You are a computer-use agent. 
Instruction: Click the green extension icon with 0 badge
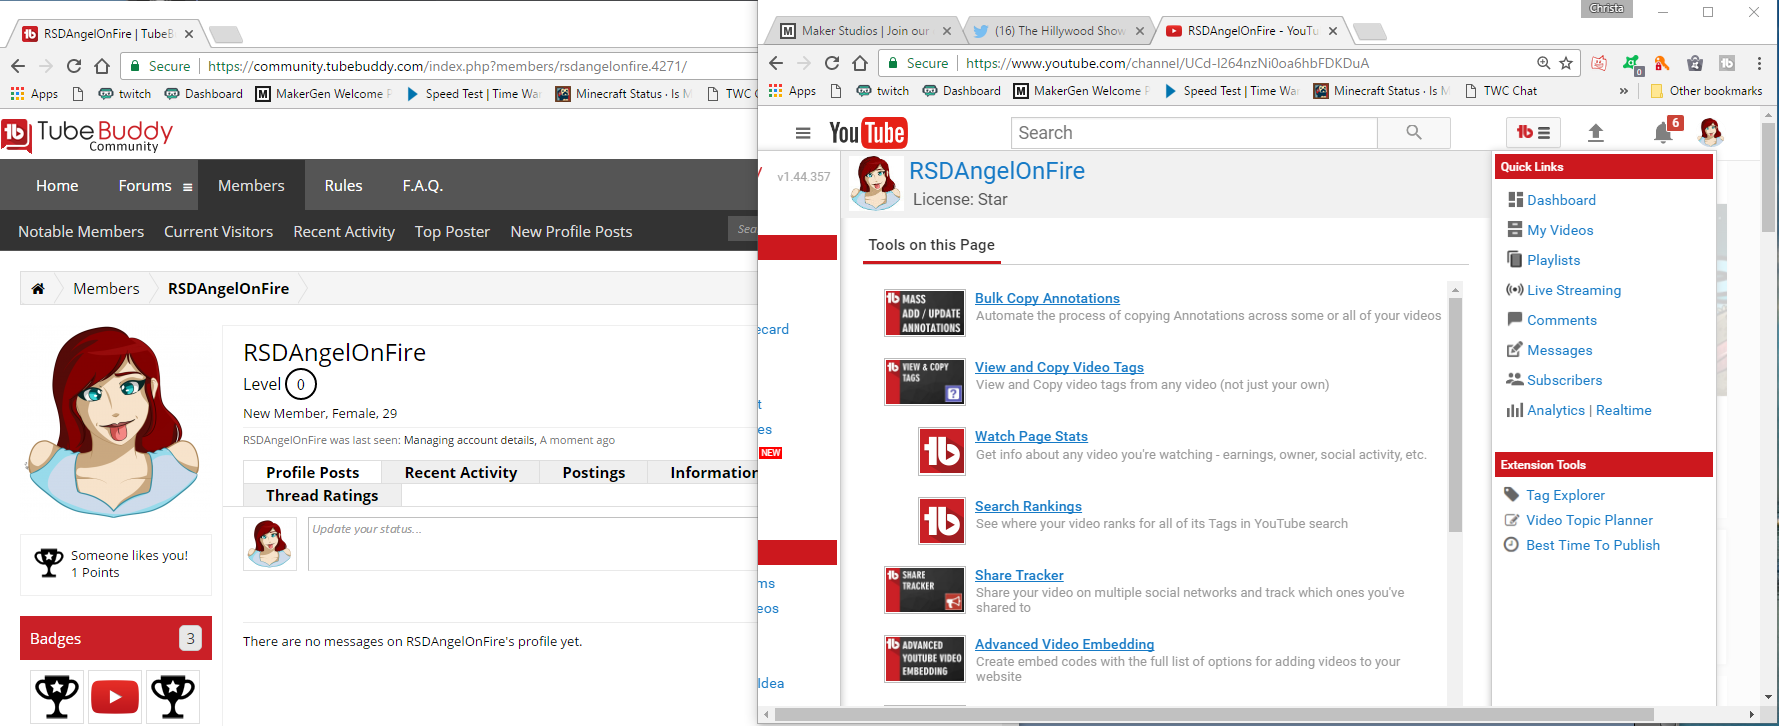pos(1632,64)
